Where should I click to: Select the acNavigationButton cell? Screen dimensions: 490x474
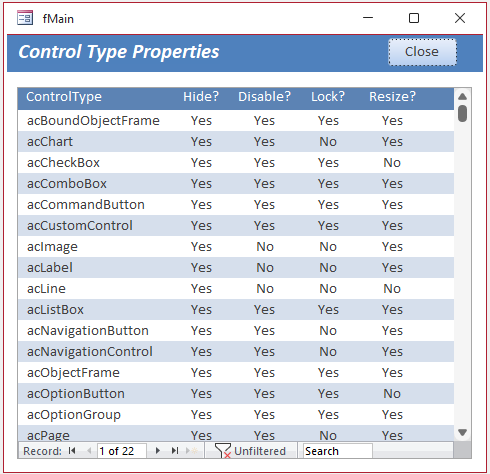[88, 331]
